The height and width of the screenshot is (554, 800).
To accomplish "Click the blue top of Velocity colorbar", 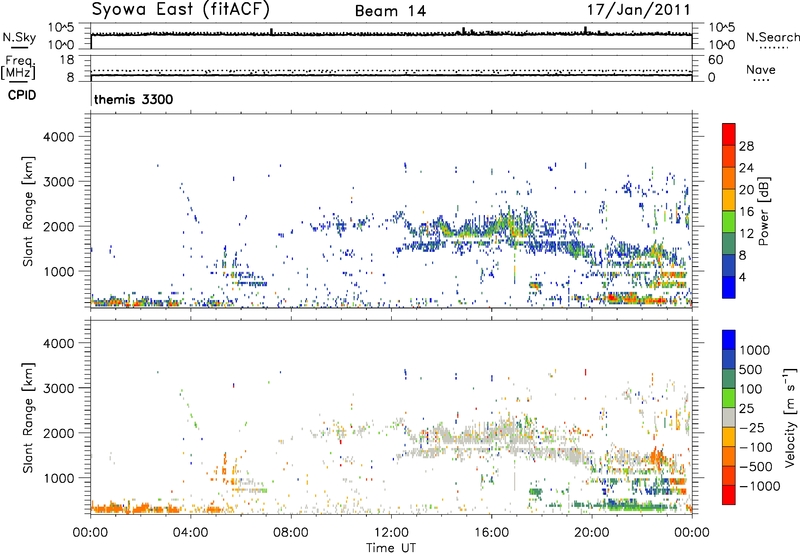I will pyautogui.click(x=729, y=340).
